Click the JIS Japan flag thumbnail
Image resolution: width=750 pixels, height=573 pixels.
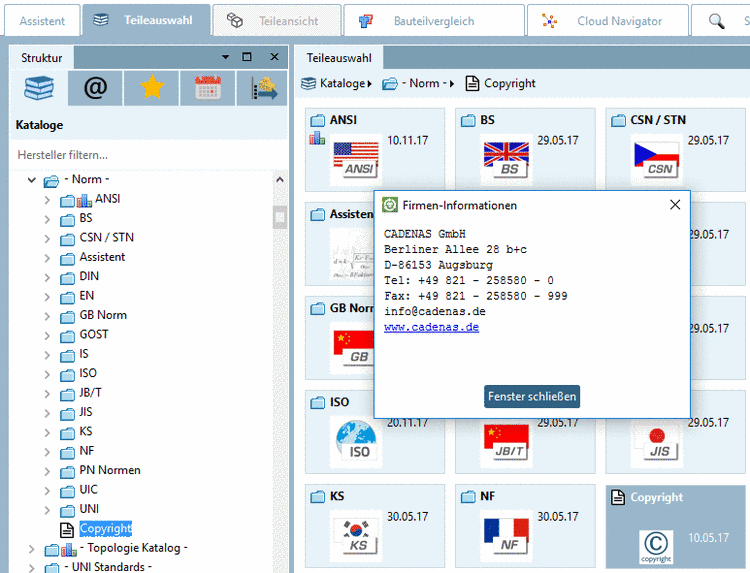[656, 442]
